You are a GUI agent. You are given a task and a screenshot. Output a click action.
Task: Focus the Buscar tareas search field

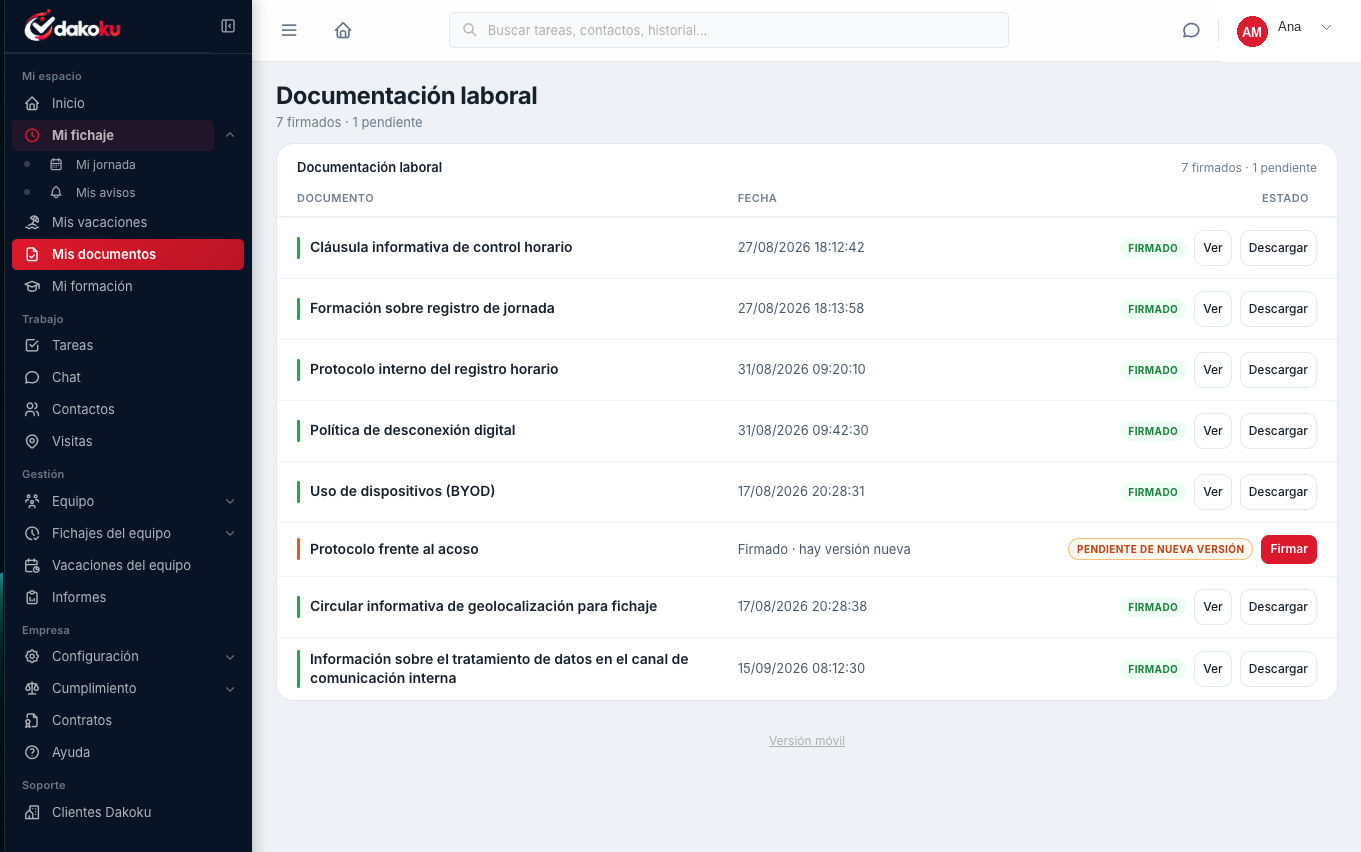729,30
